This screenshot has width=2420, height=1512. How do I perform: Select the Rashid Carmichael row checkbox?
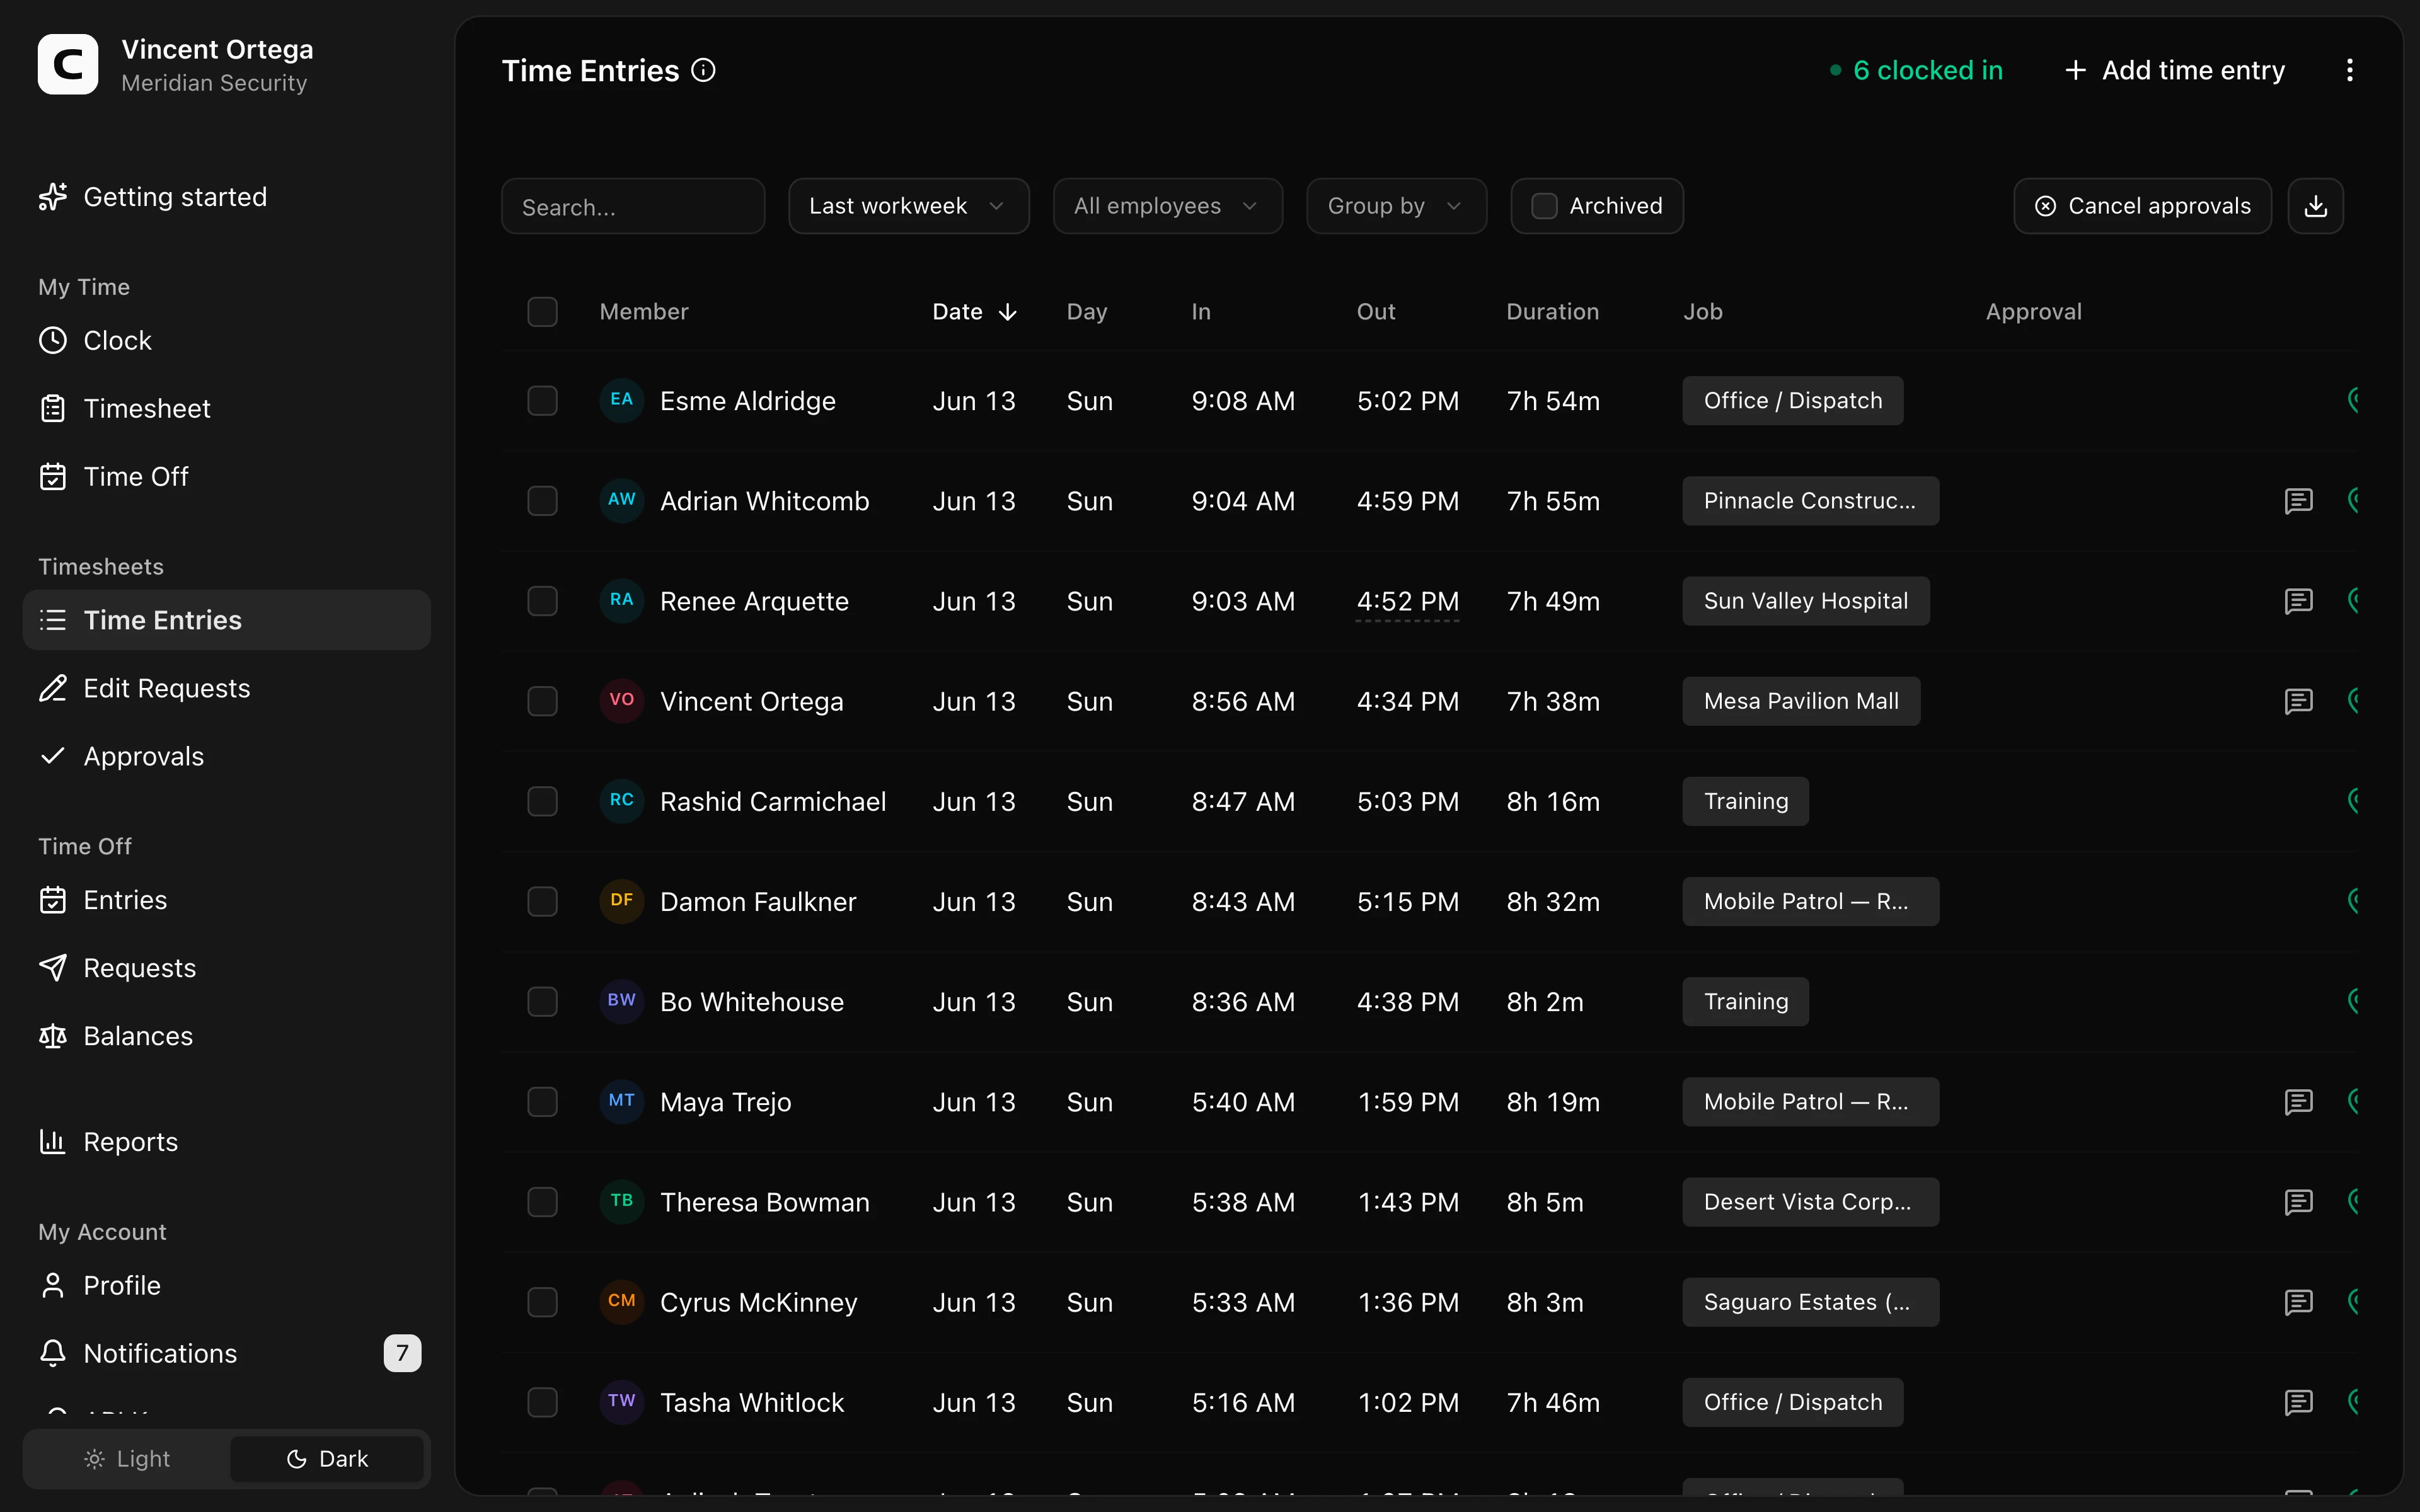542,801
